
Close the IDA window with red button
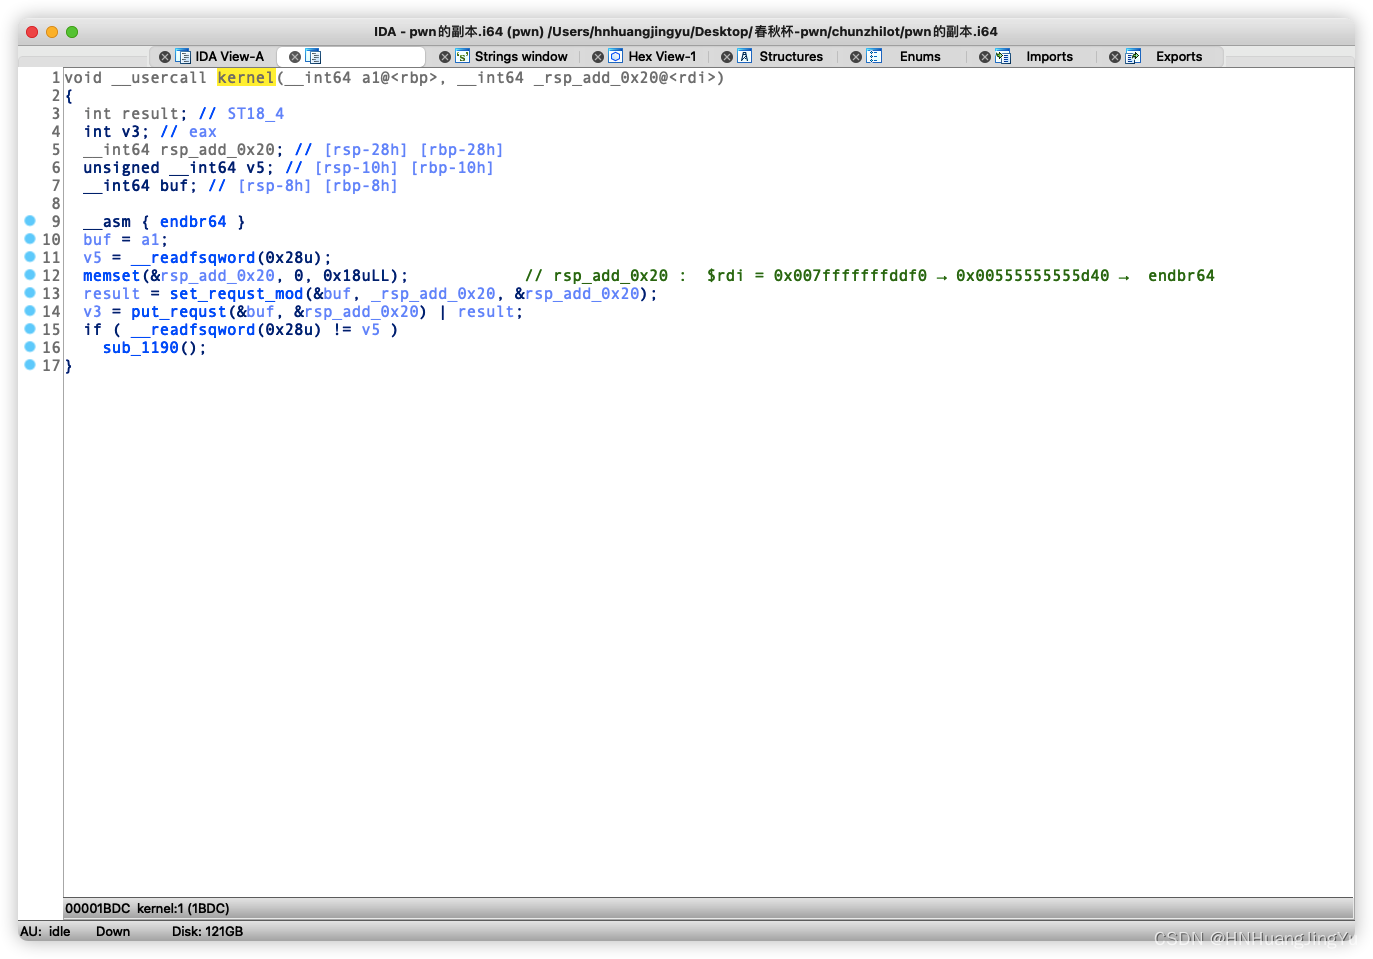32,32
